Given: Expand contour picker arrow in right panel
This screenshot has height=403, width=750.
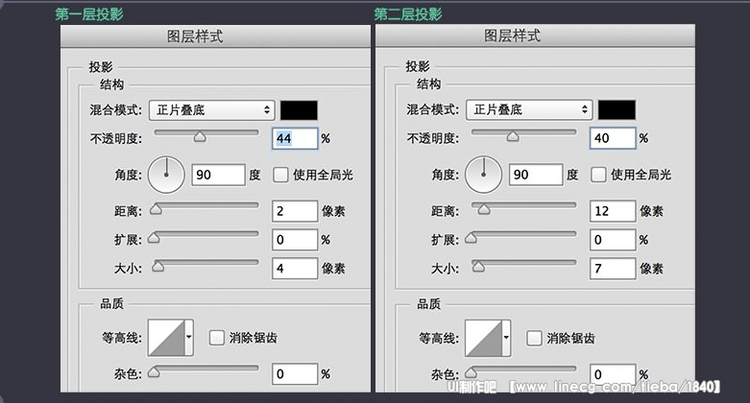Looking at the screenshot, I should [506, 338].
